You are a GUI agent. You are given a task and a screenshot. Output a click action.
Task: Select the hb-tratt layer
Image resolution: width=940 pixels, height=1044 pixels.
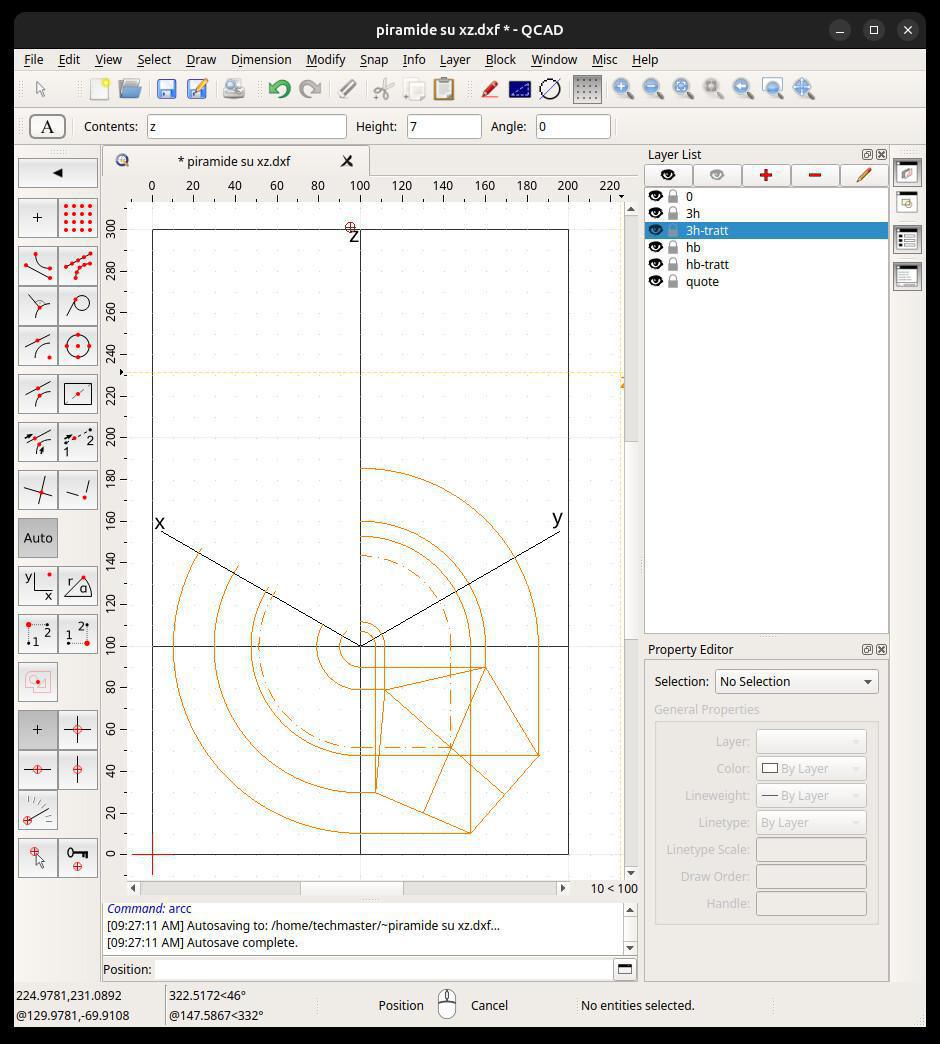point(707,264)
